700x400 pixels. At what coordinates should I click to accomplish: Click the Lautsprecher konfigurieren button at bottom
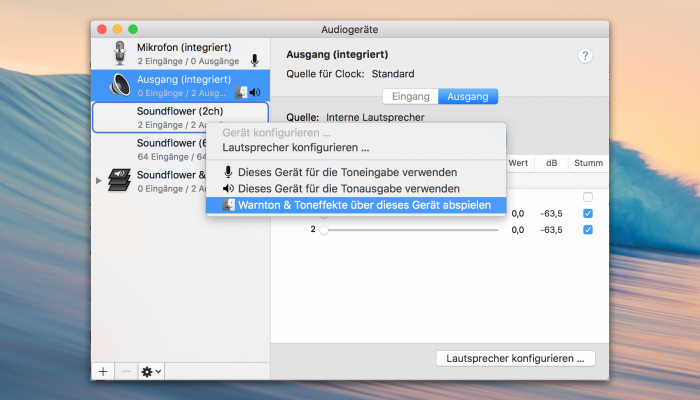(516, 358)
